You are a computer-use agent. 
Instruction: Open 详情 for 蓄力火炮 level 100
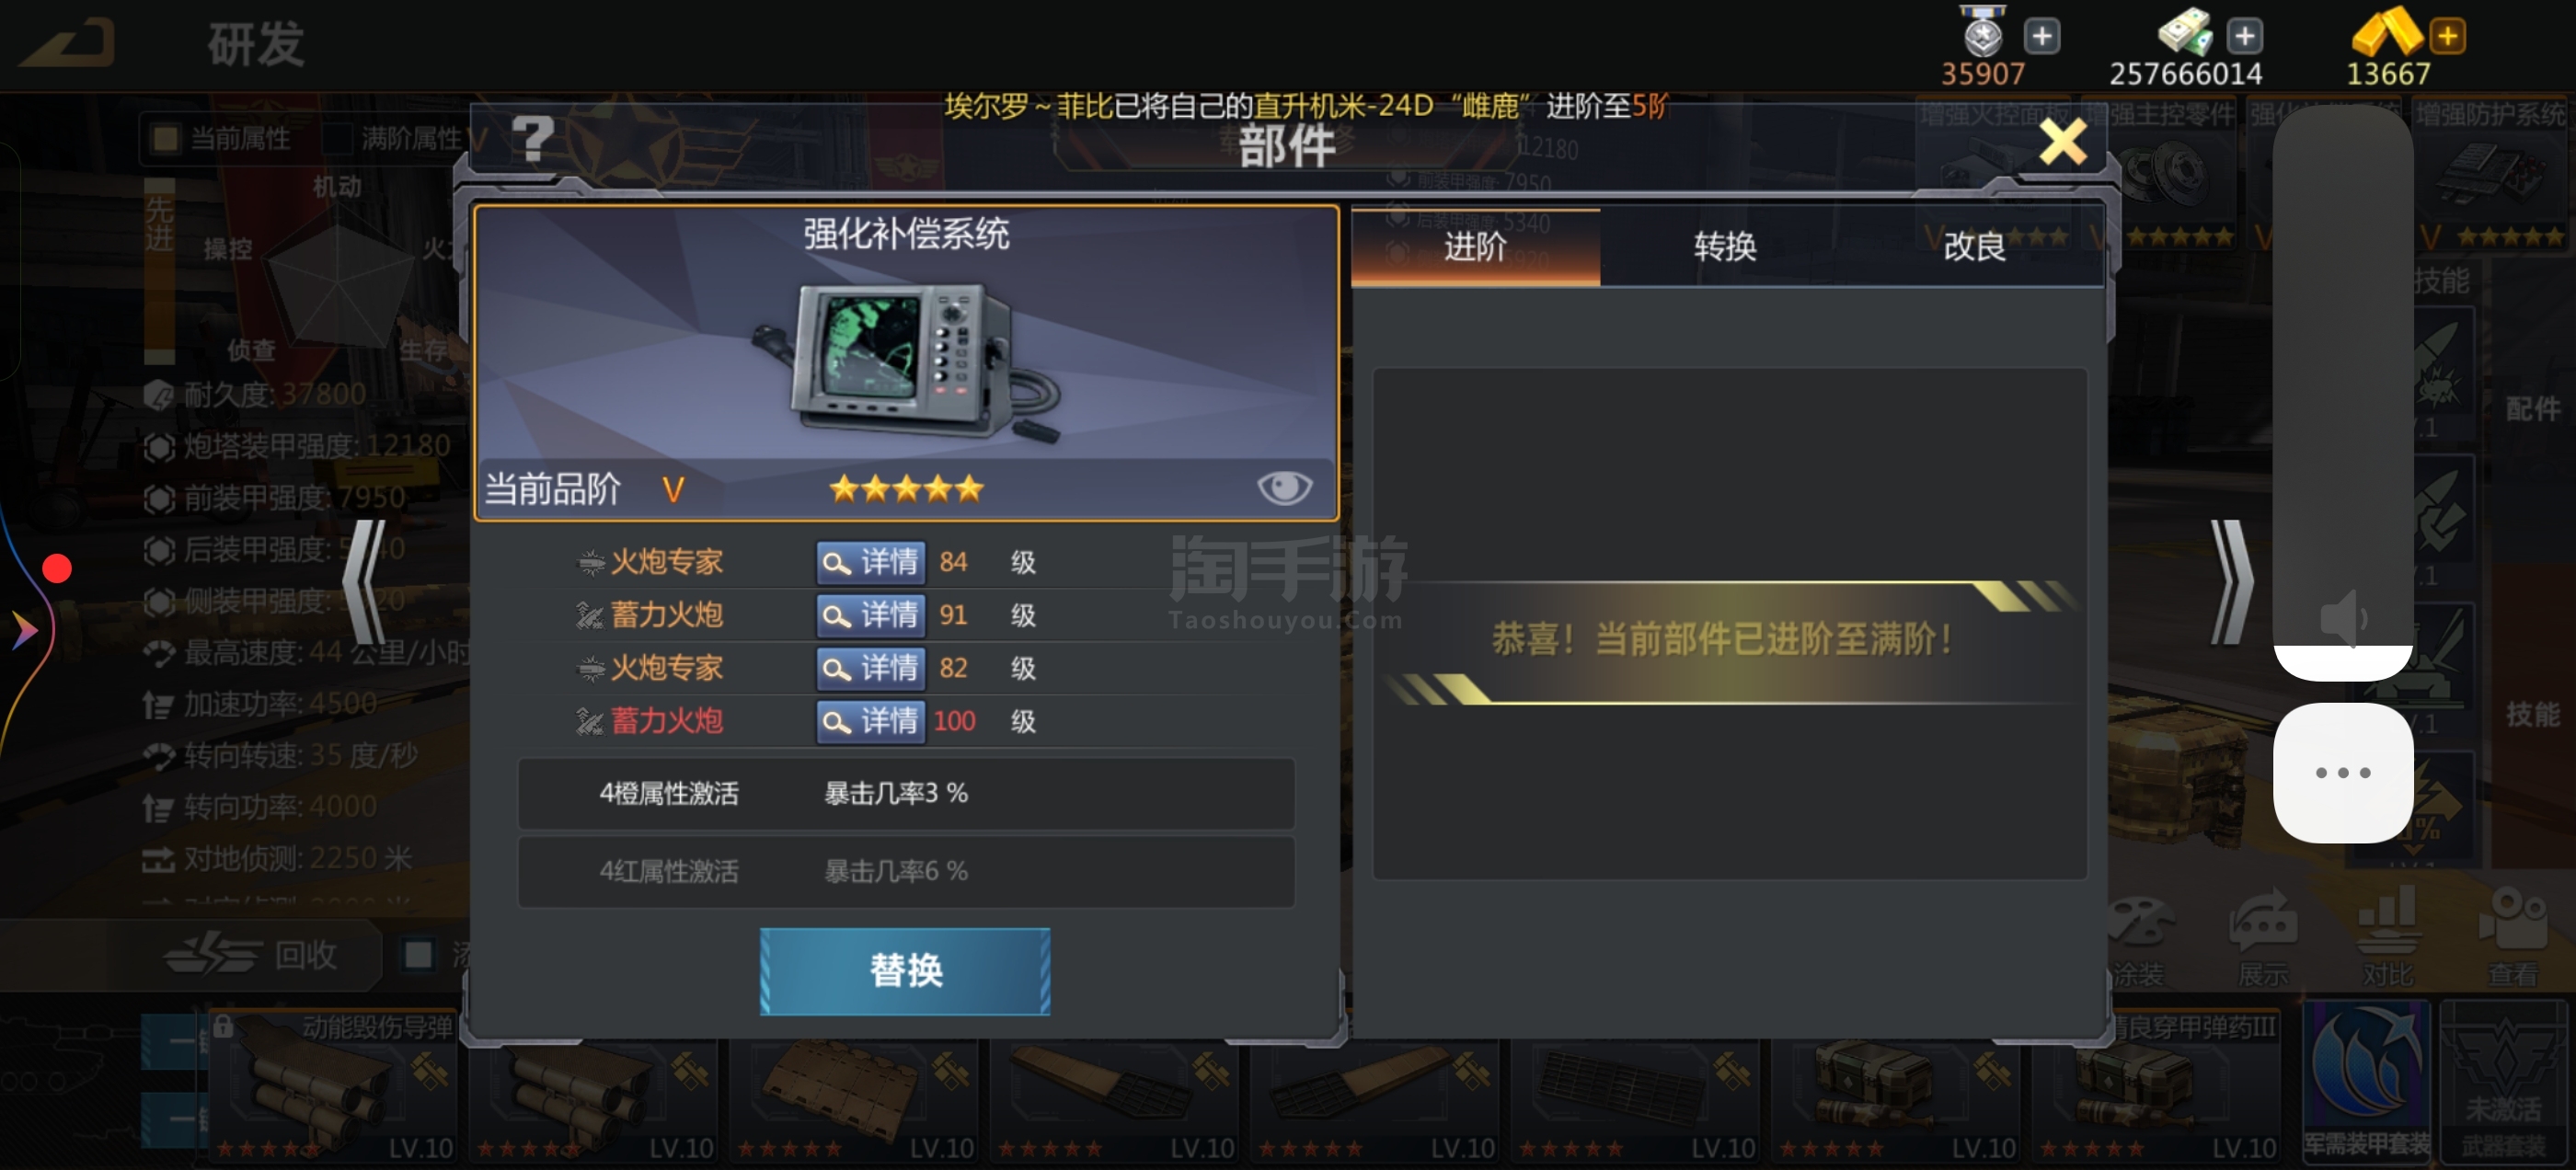871,721
